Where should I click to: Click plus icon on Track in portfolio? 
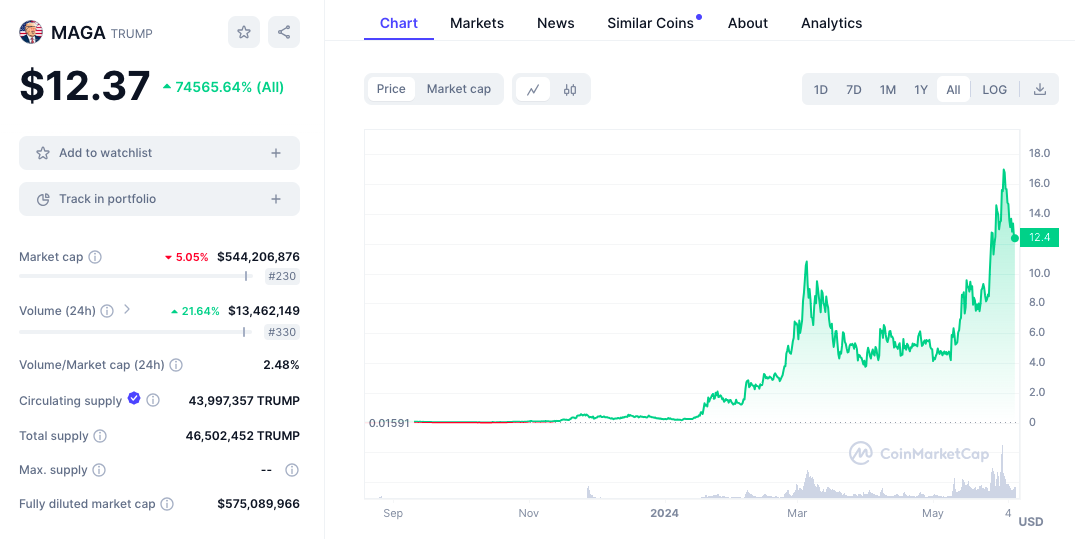(276, 199)
